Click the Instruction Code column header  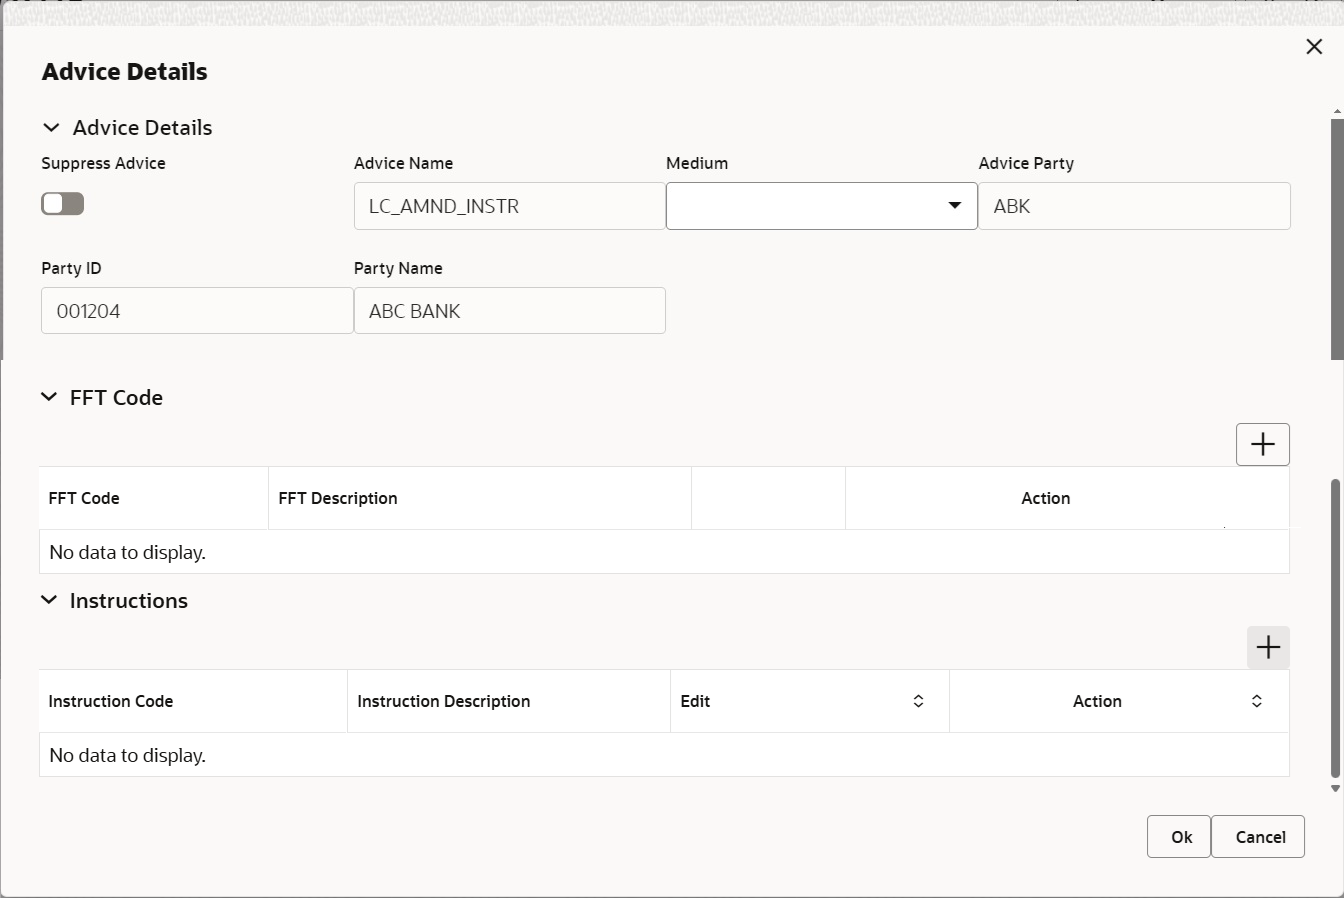click(193, 701)
